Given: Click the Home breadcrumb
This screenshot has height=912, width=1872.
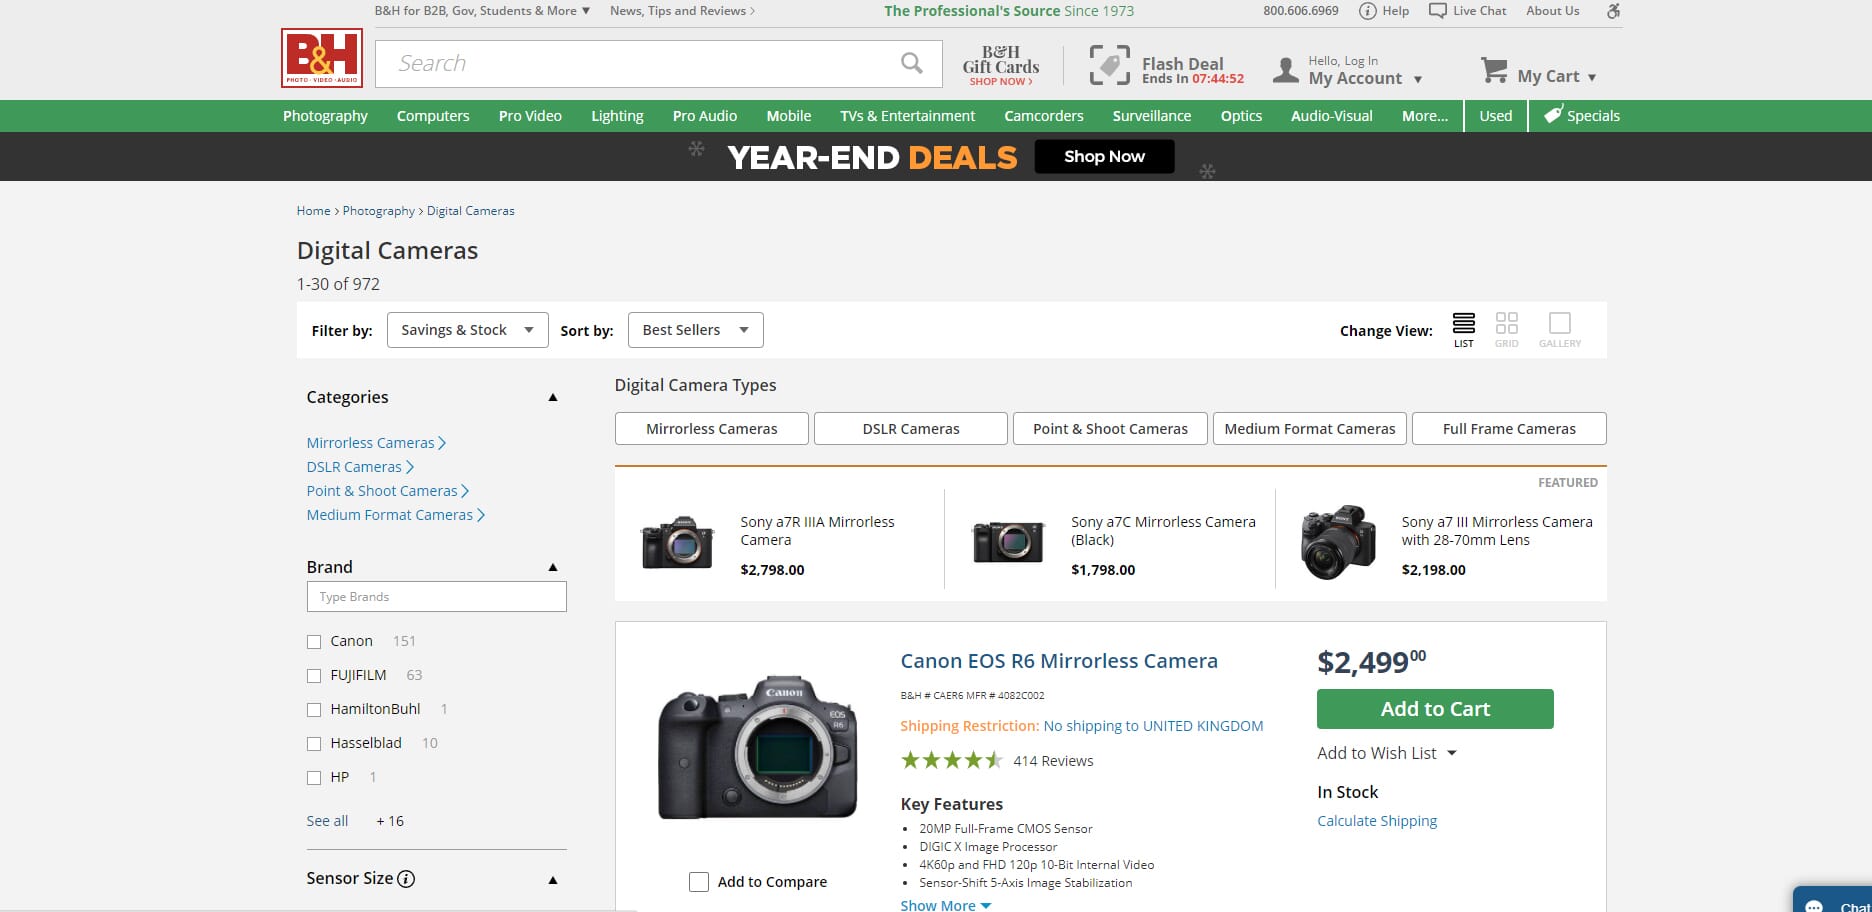Looking at the screenshot, I should 313,211.
